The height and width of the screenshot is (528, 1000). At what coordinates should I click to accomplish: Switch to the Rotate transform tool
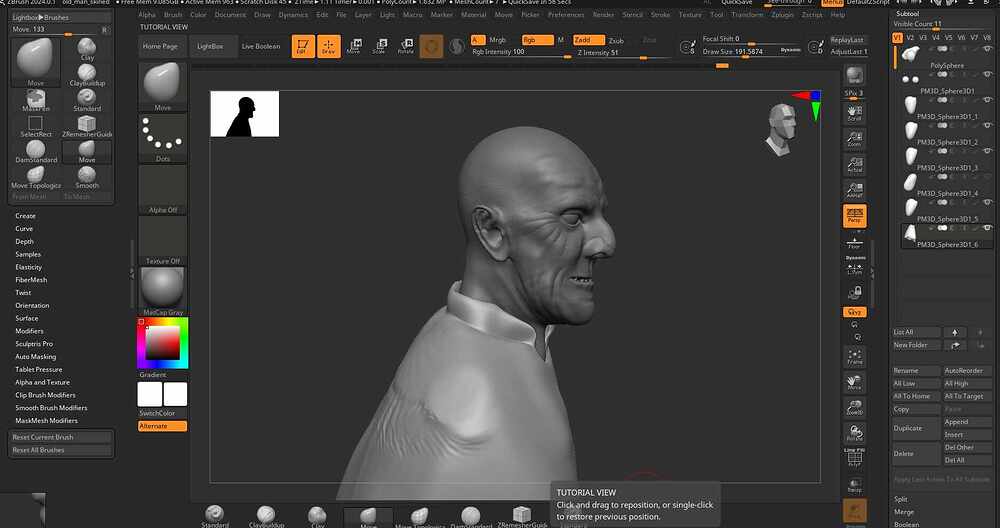tap(406, 46)
